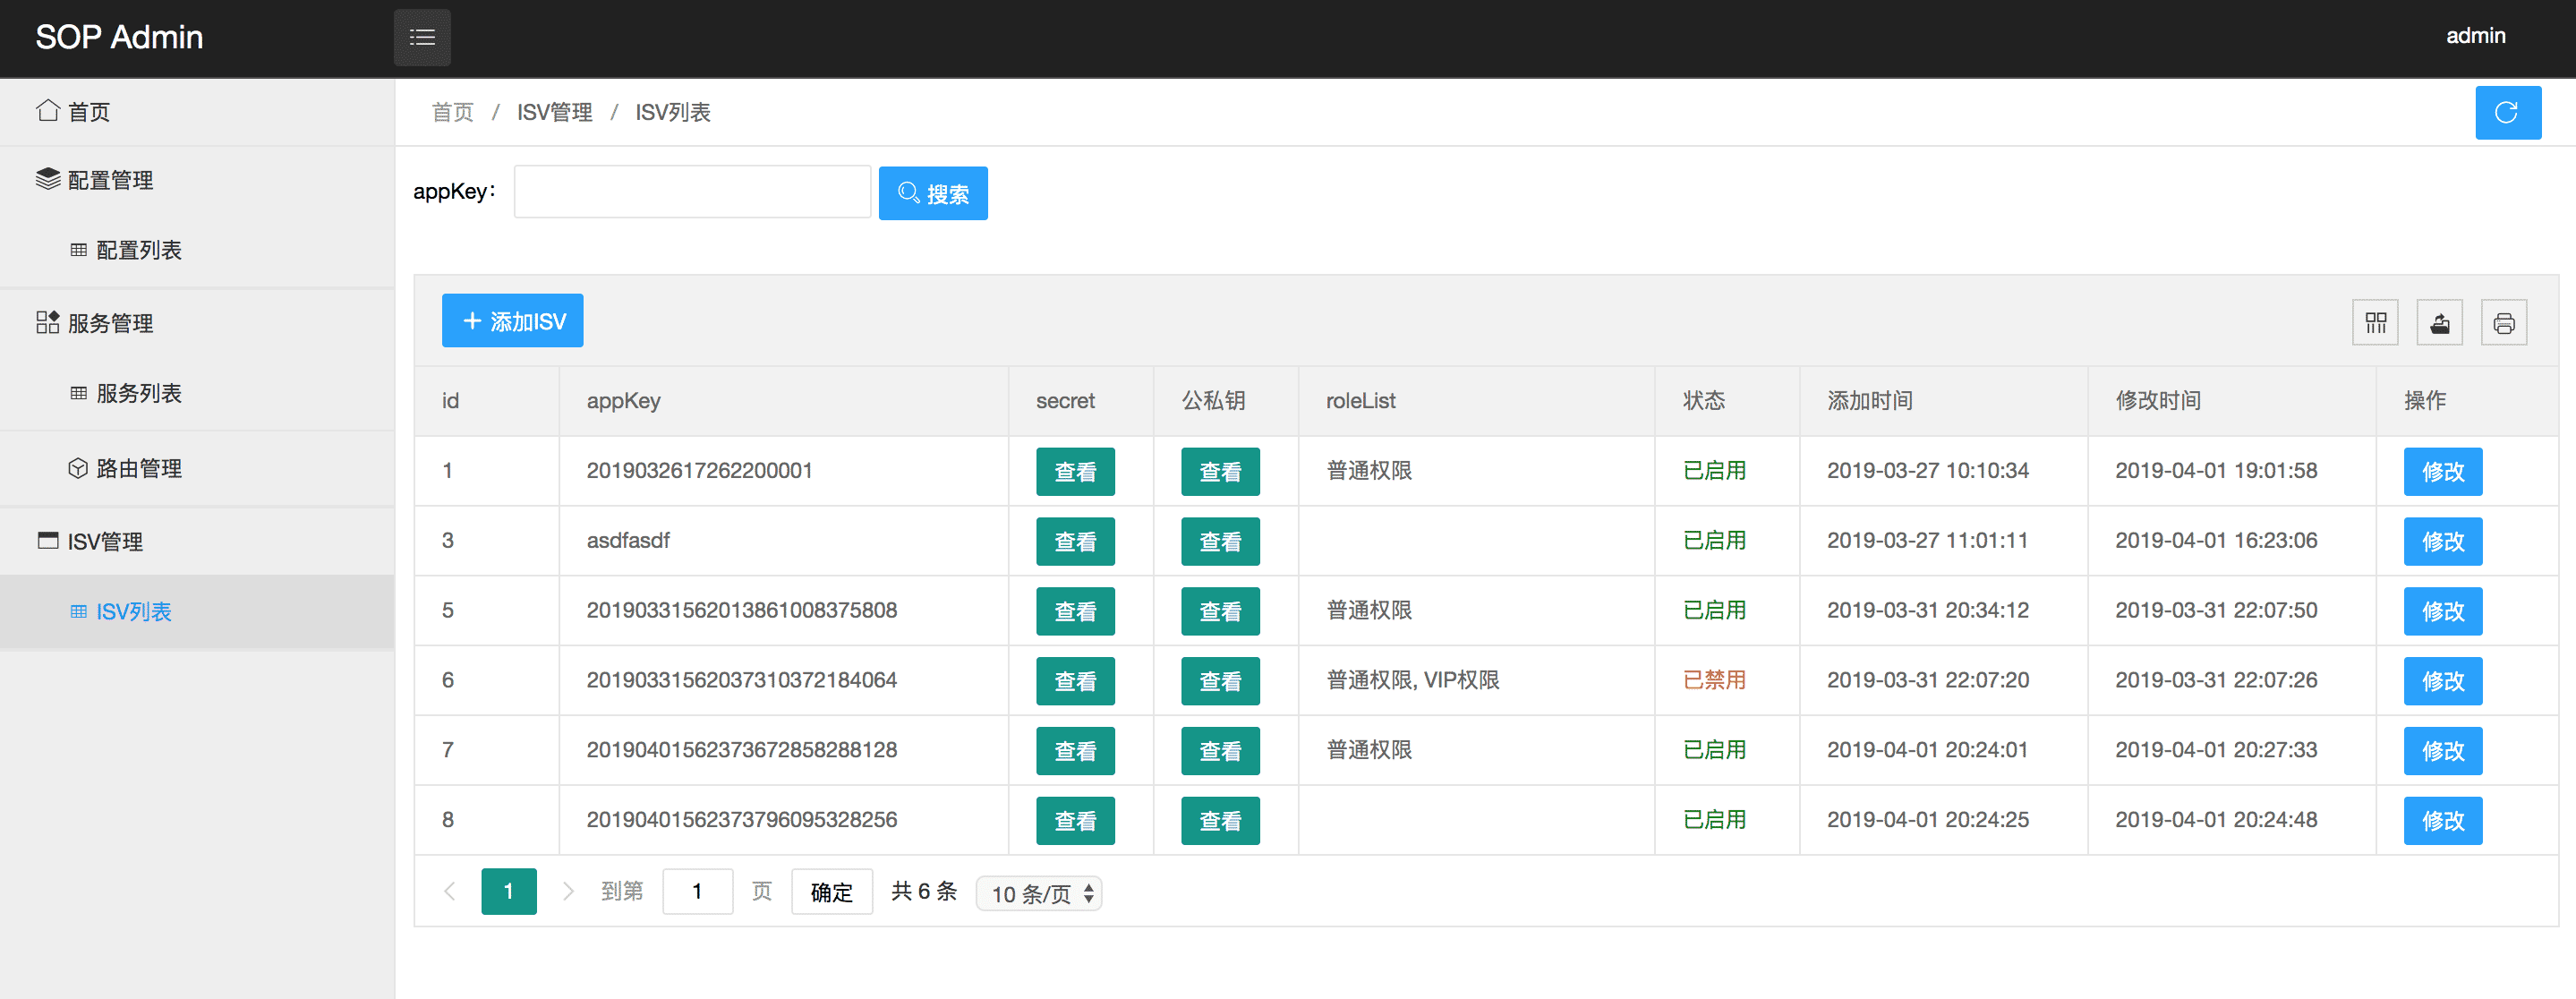Open the 10 条/页 page size dropdown
This screenshot has width=2576, height=999.
tap(1038, 893)
